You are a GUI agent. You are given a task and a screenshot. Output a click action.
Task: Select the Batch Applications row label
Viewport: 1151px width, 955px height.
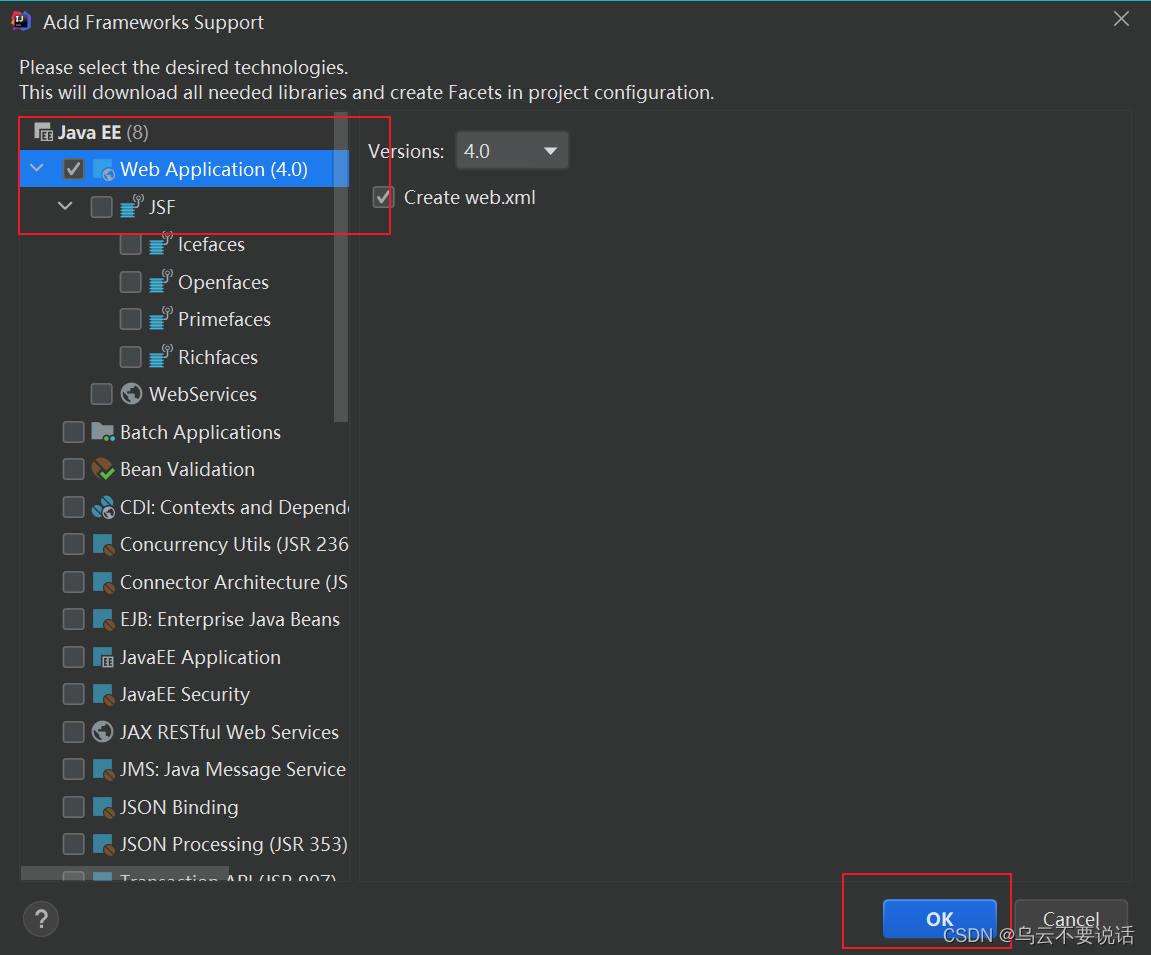pos(200,433)
